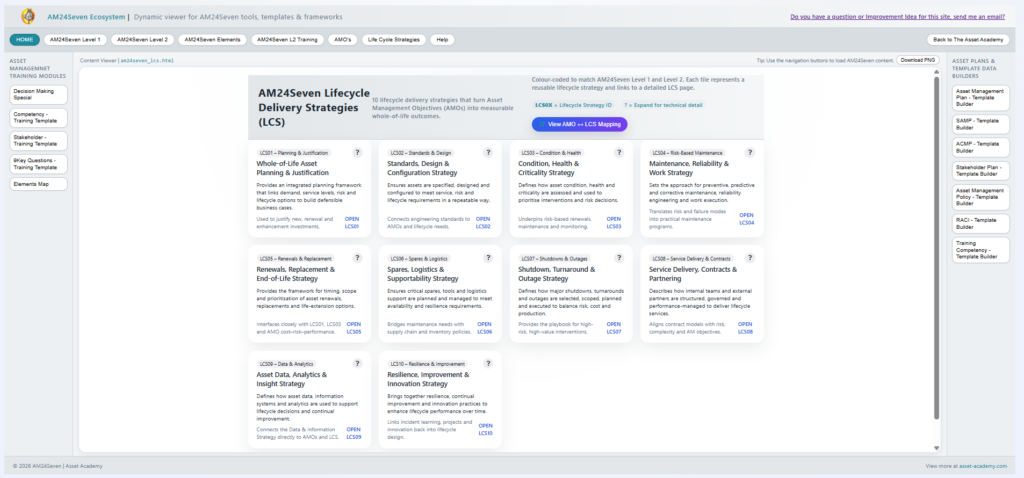Viewport: 1024px width, 478px height.
Task: Go to the HOME tab
Action: tap(25, 40)
